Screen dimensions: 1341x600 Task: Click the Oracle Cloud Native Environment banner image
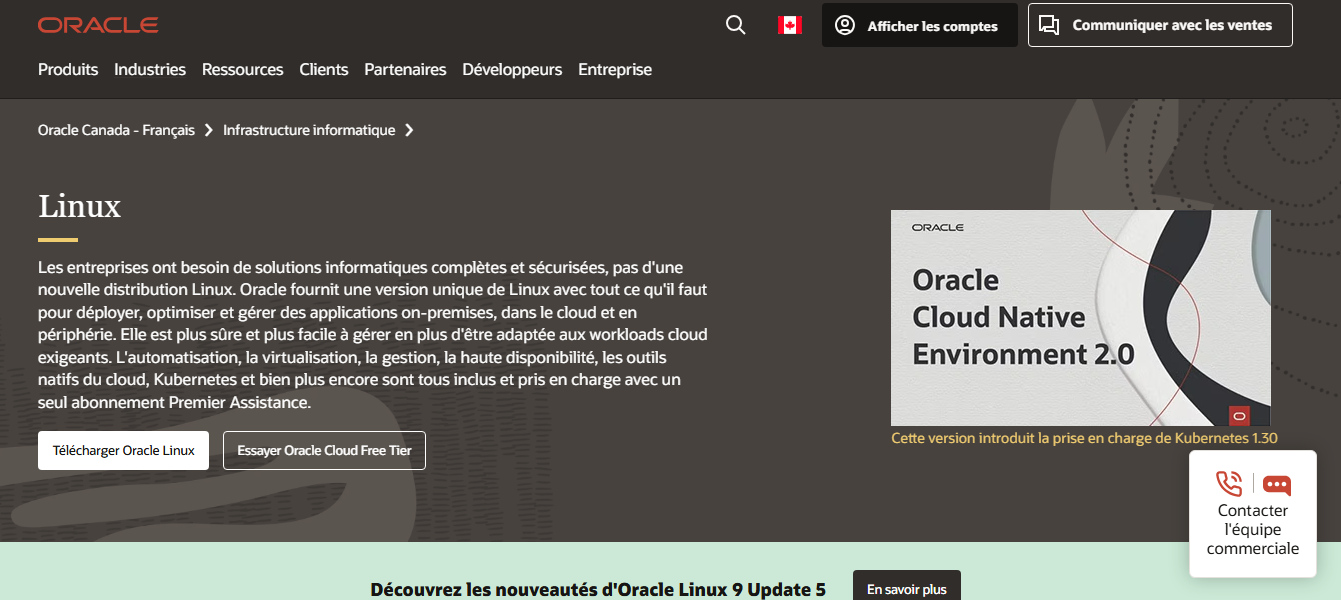click(x=1080, y=318)
